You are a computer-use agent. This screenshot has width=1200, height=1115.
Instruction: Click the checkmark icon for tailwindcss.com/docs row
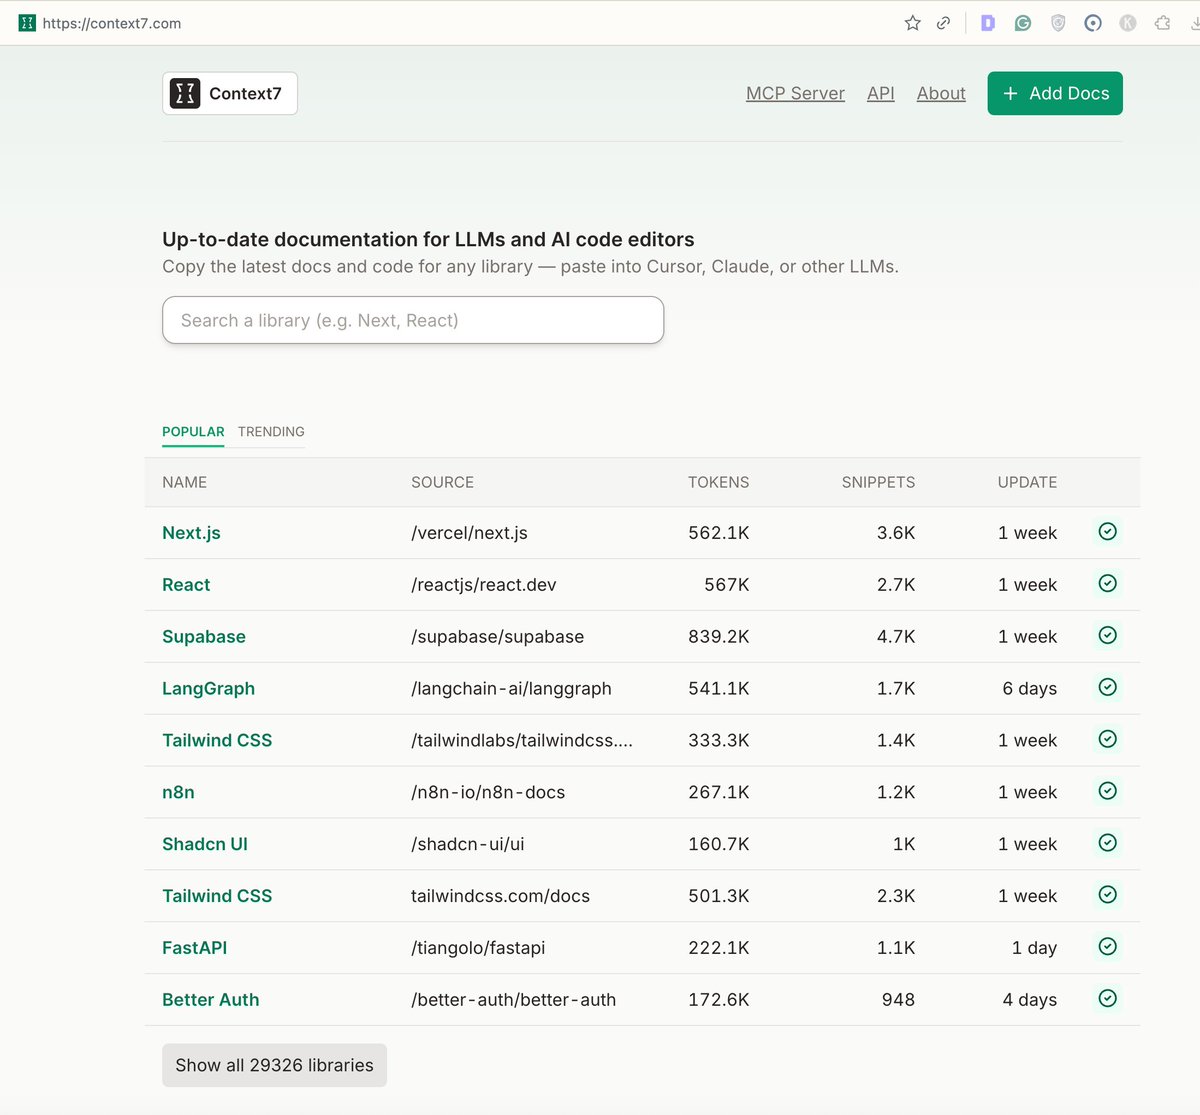coord(1107,895)
